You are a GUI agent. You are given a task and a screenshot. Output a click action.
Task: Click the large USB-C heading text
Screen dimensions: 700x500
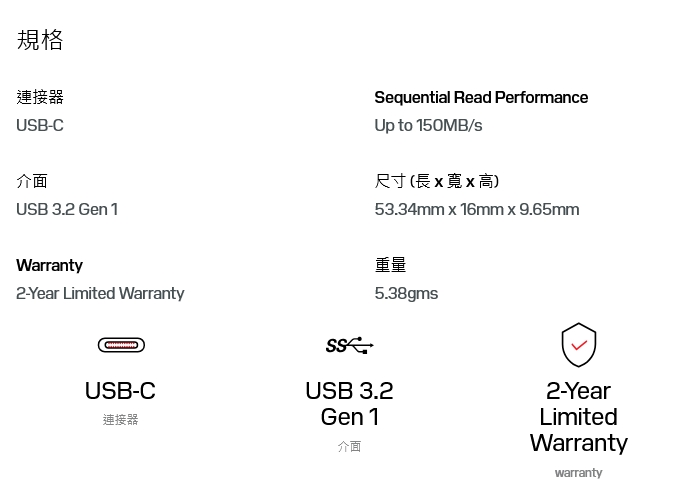tap(121, 391)
